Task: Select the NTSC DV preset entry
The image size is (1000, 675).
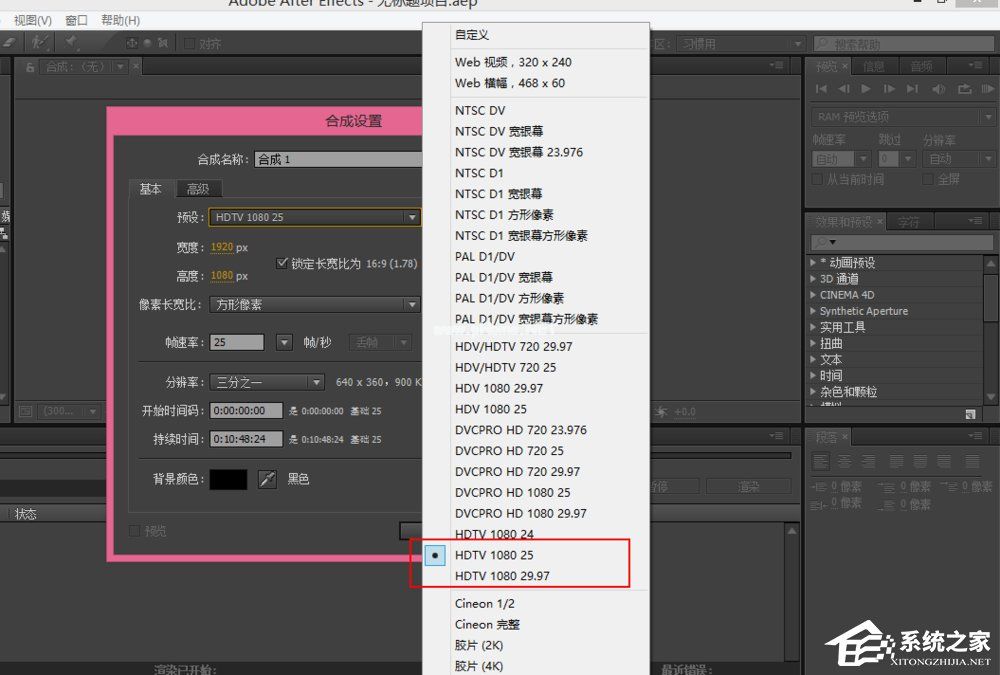Action: 479,110
